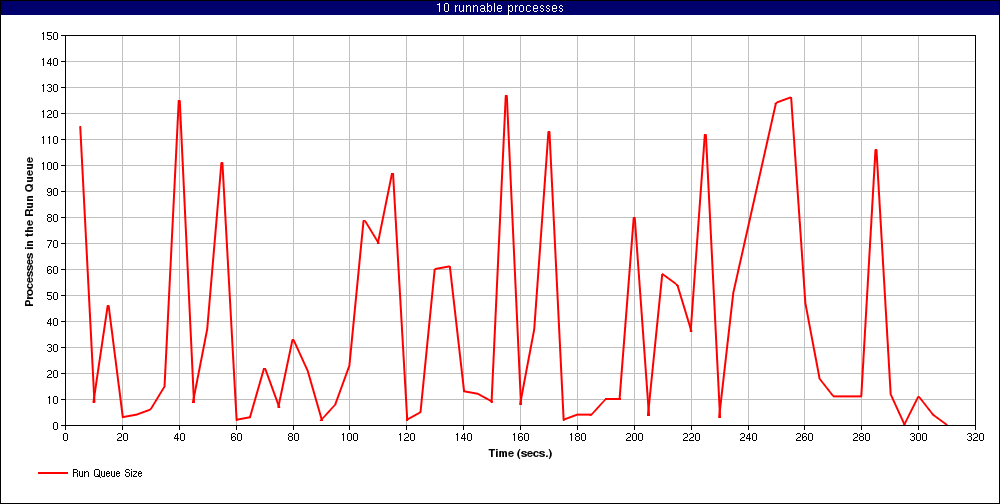
Task: Select the 30 label on vertical axis
Action: click(52, 348)
